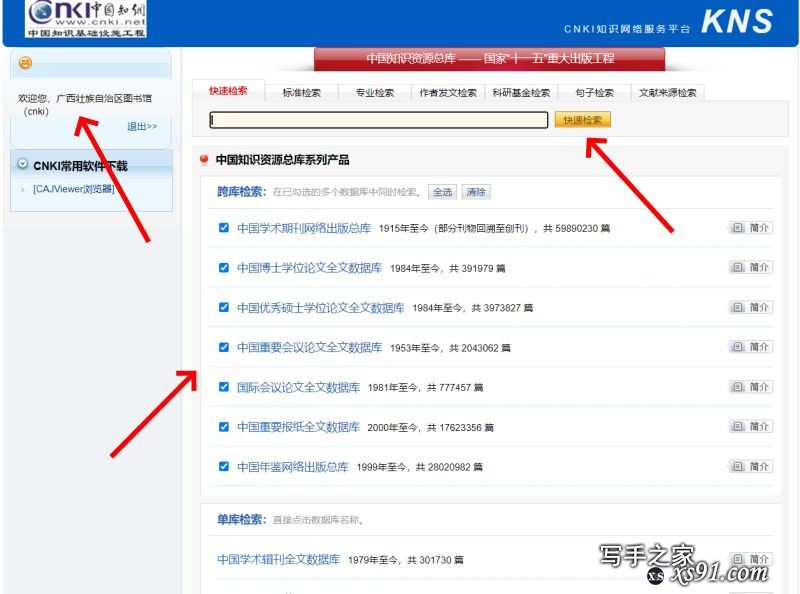This screenshot has height=594, width=800.
Task: Click the 共 59890230 篇 count text
Action: [577, 228]
